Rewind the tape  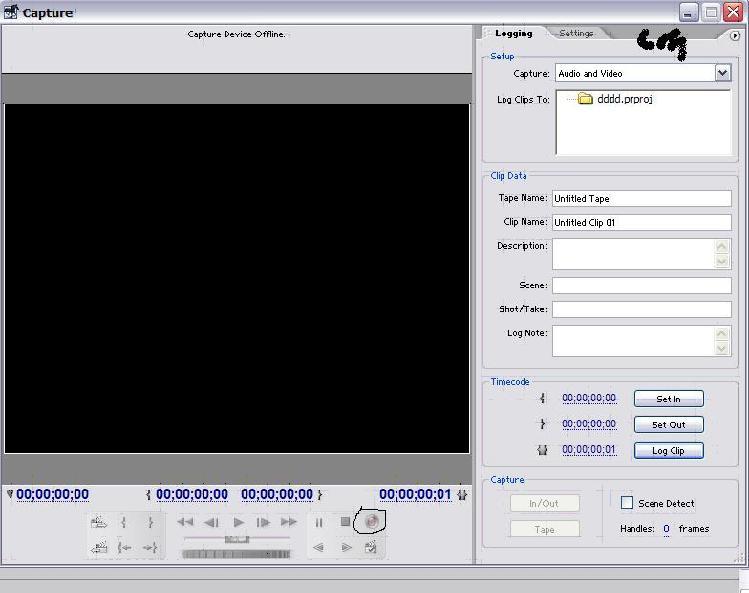click(185, 522)
